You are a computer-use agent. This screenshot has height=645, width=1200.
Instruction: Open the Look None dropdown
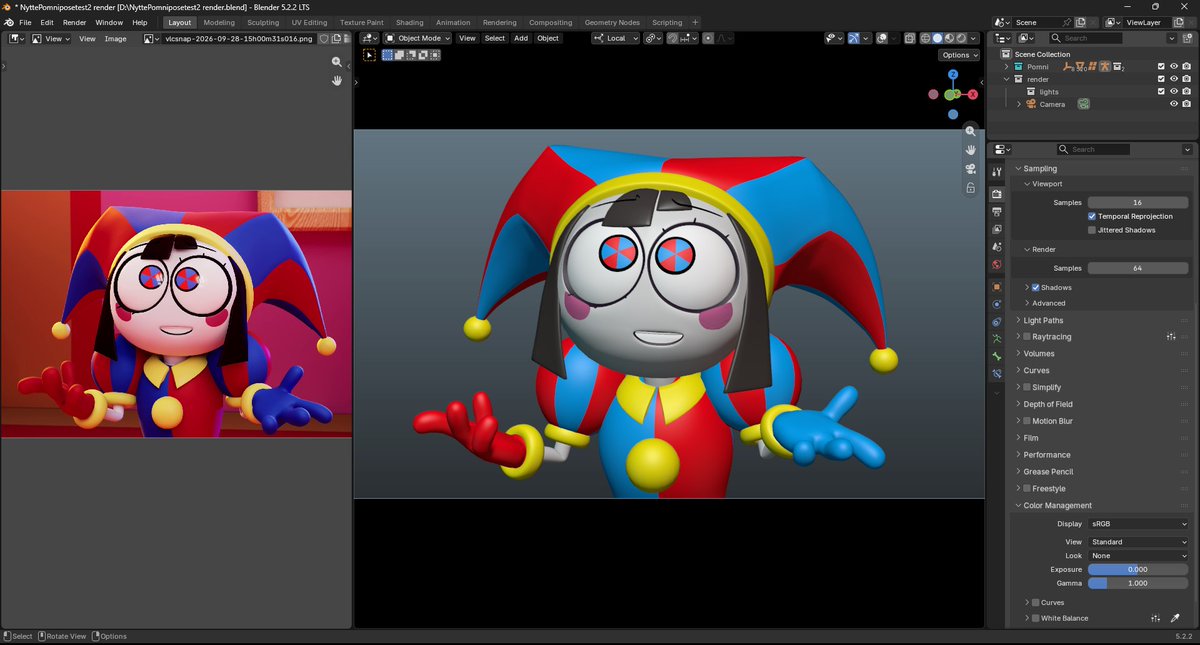click(x=1138, y=555)
